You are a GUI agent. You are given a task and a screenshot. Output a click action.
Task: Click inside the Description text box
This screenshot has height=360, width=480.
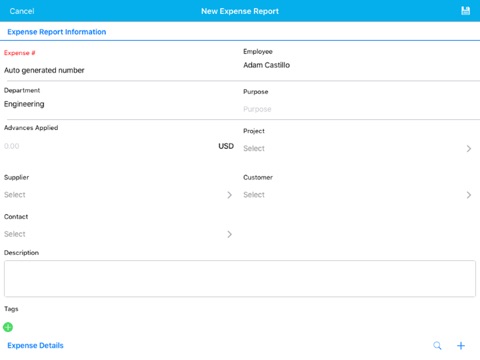(x=240, y=279)
